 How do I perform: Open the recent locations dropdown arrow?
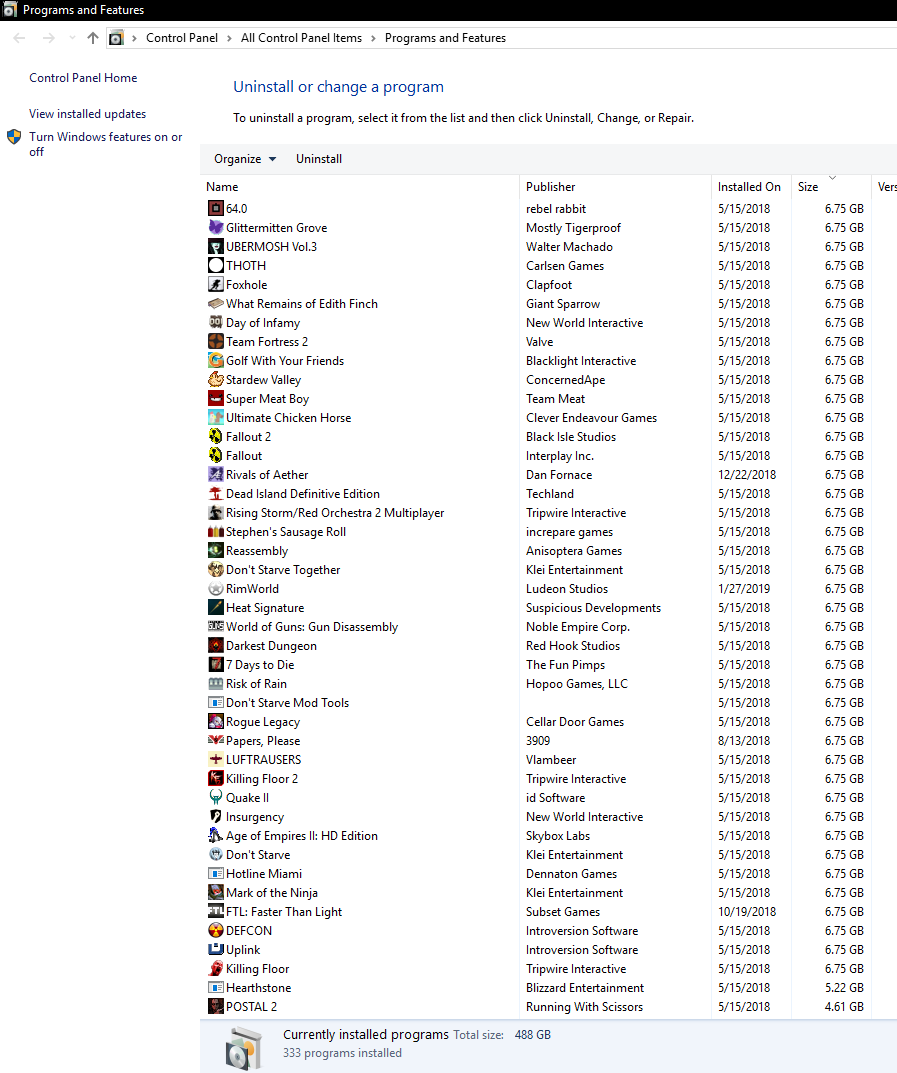(x=72, y=38)
